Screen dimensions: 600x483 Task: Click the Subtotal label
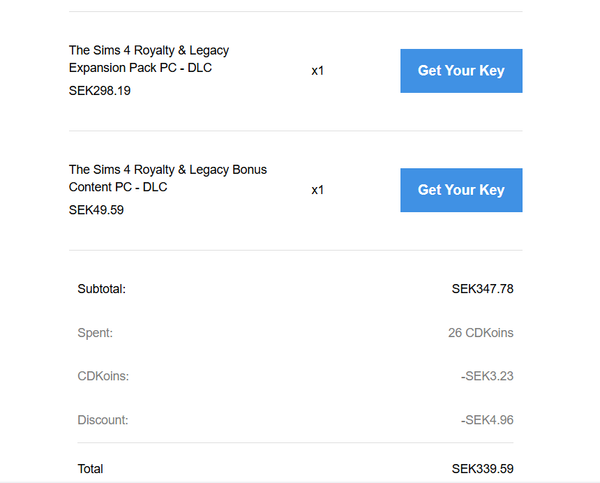pyautogui.click(x=102, y=289)
